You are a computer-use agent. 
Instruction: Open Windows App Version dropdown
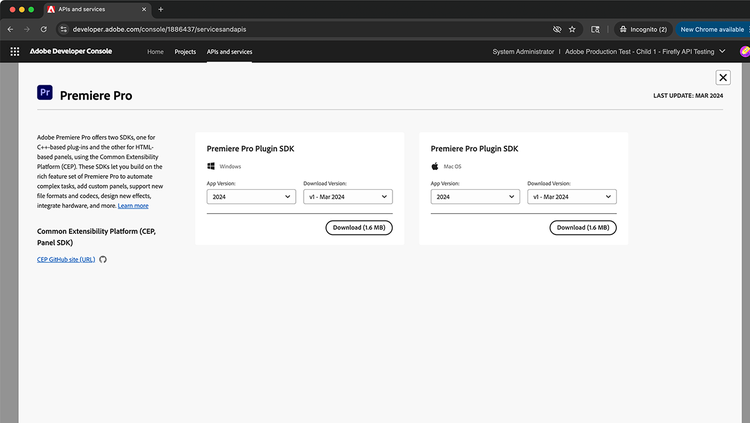pyautogui.click(x=251, y=197)
